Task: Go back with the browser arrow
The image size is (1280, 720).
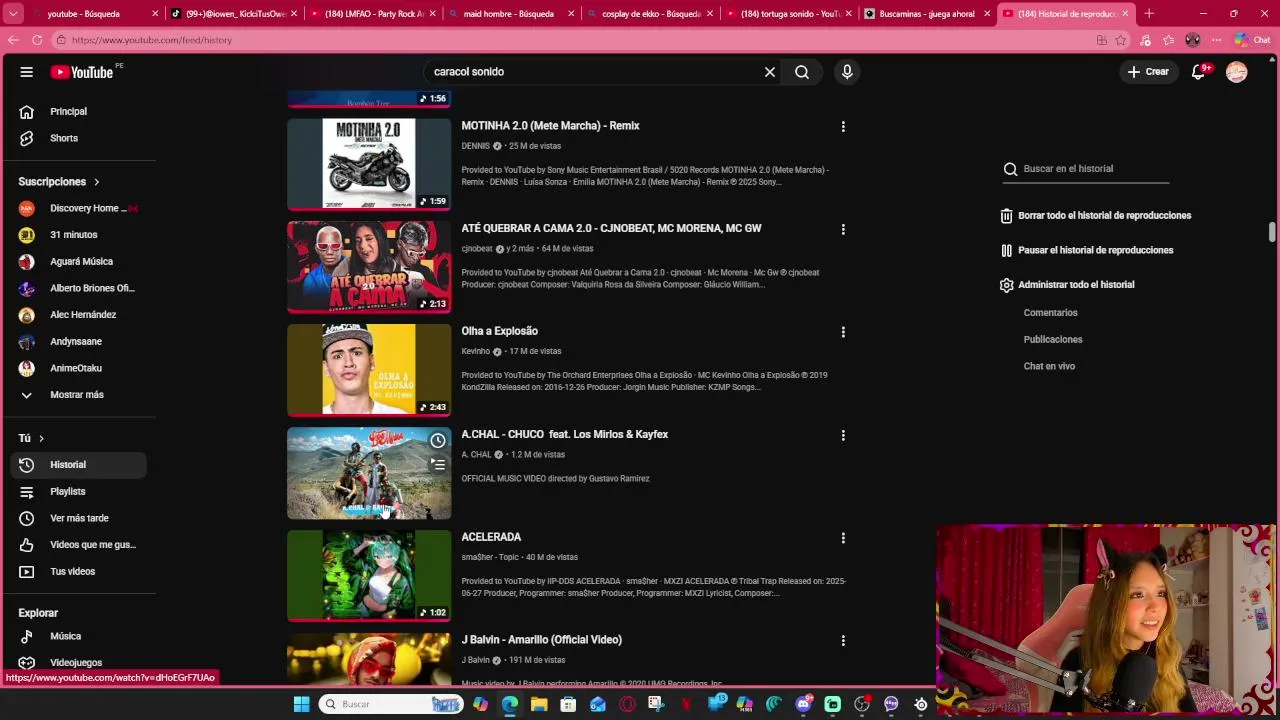Action: 13,40
